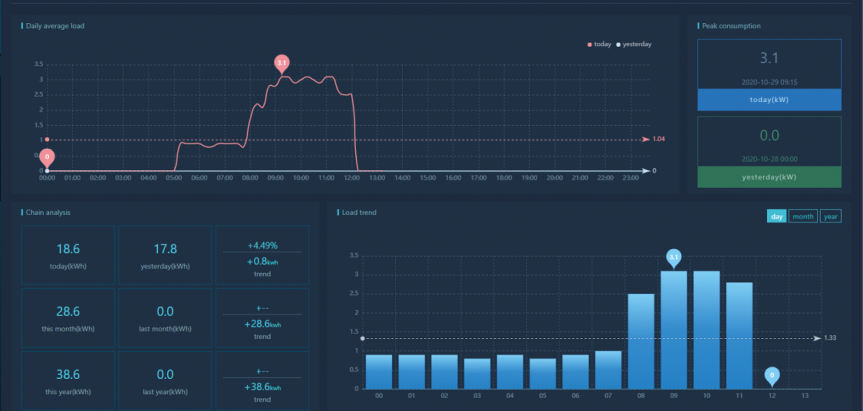
Task: Open the 18.6 today(kWh) card
Action: [x=69, y=254]
